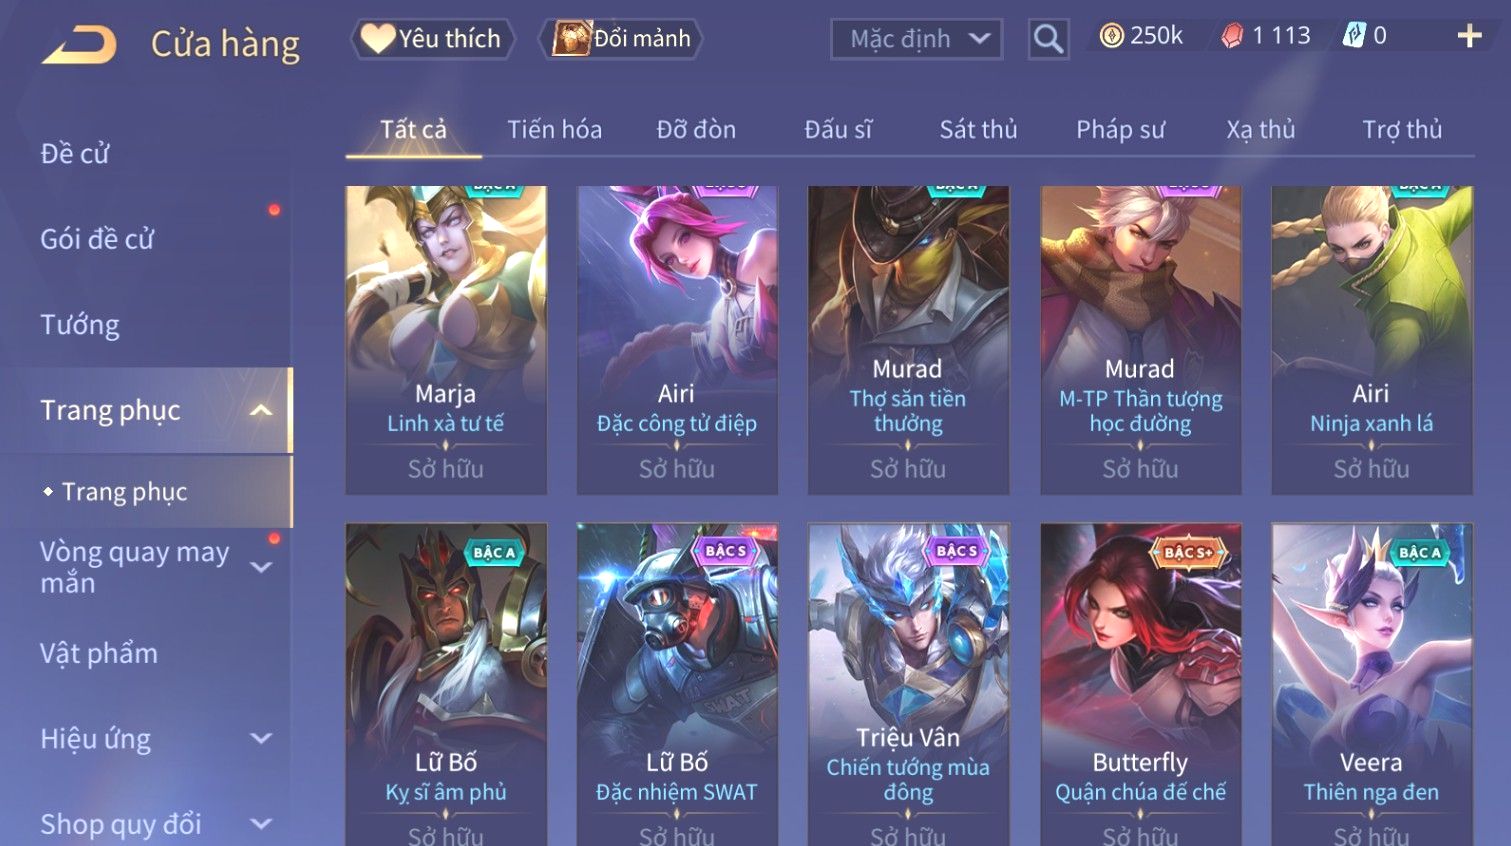The image size is (1511, 846).
Task: Select Marja Linh xà tư tế skin card
Action: click(446, 340)
